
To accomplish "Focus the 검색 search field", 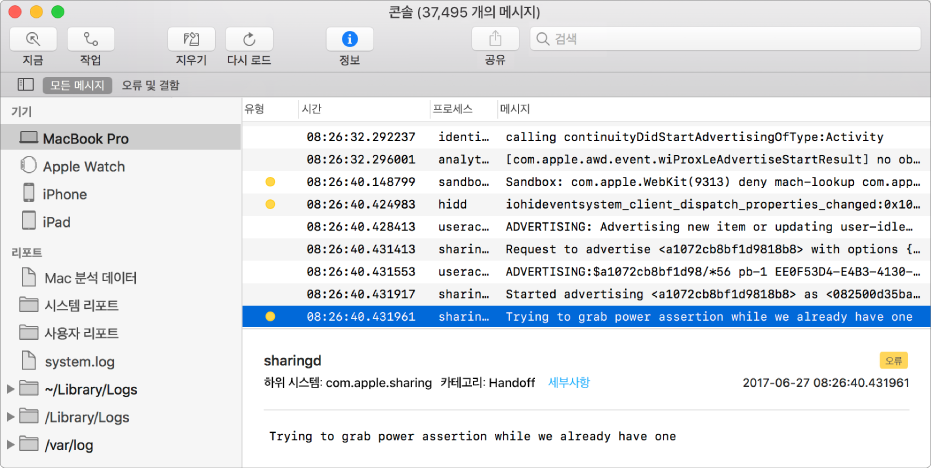I will (x=725, y=39).
